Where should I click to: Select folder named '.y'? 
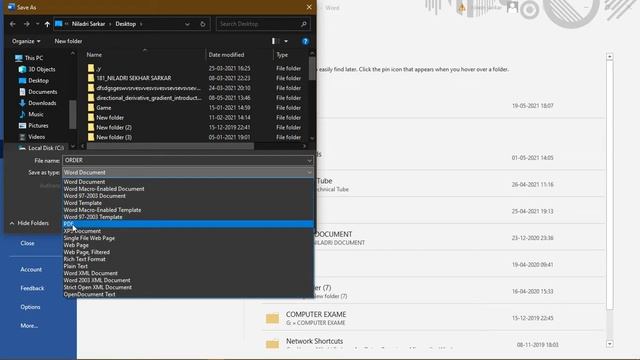pos(98,68)
